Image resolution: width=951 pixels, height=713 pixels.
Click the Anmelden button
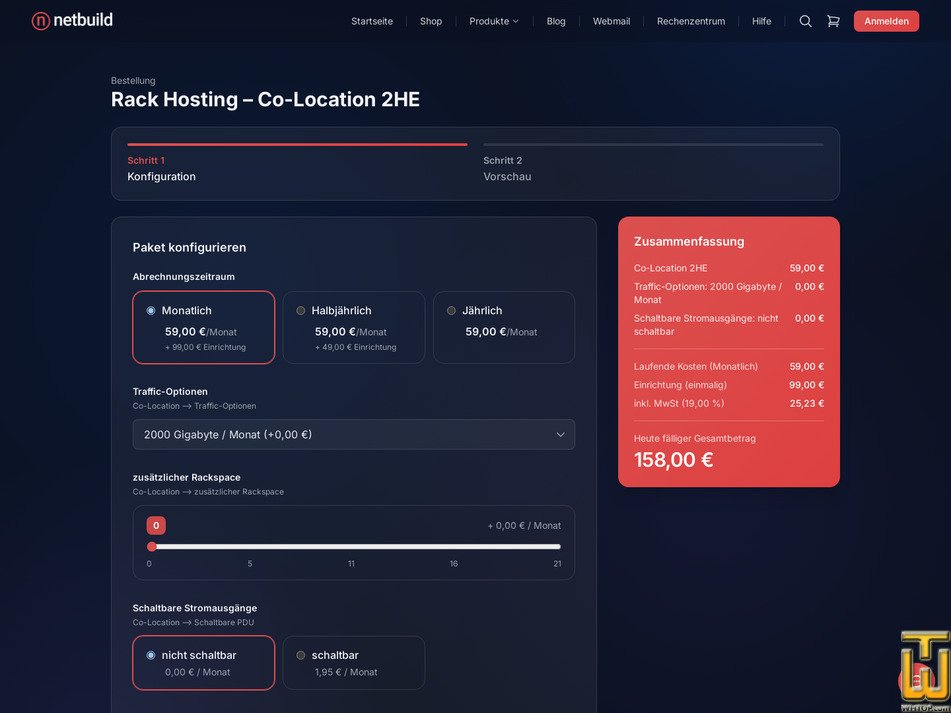coord(886,21)
